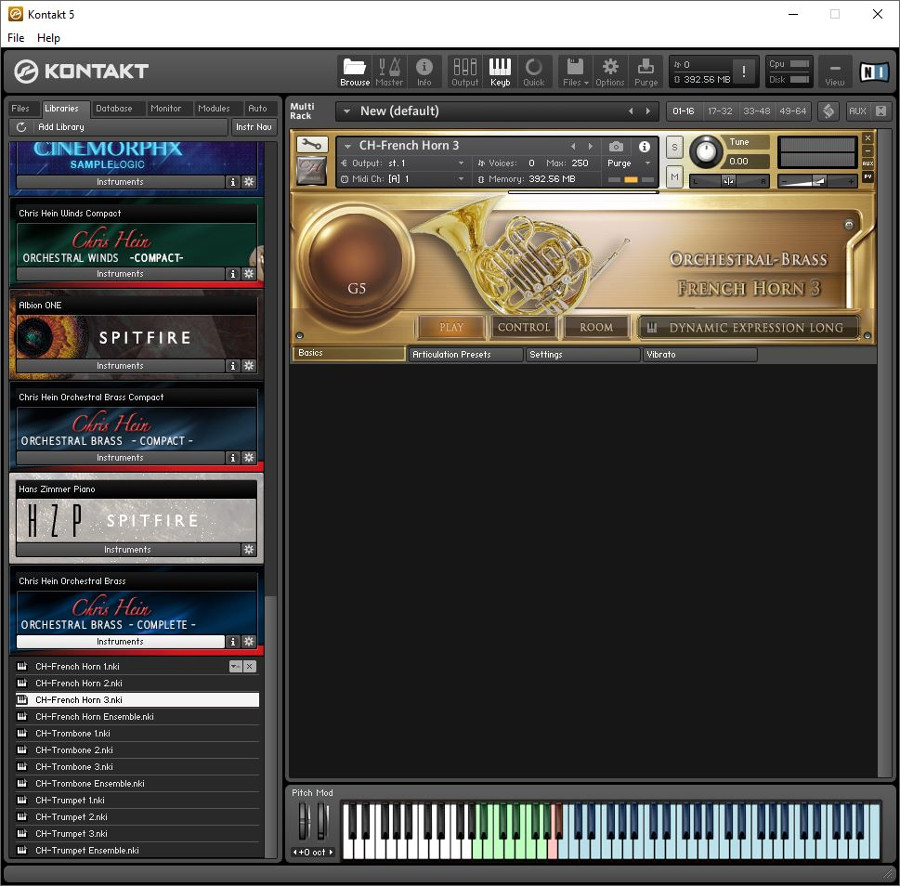
Task: Open Albion ONE library settings gear
Action: (x=249, y=366)
